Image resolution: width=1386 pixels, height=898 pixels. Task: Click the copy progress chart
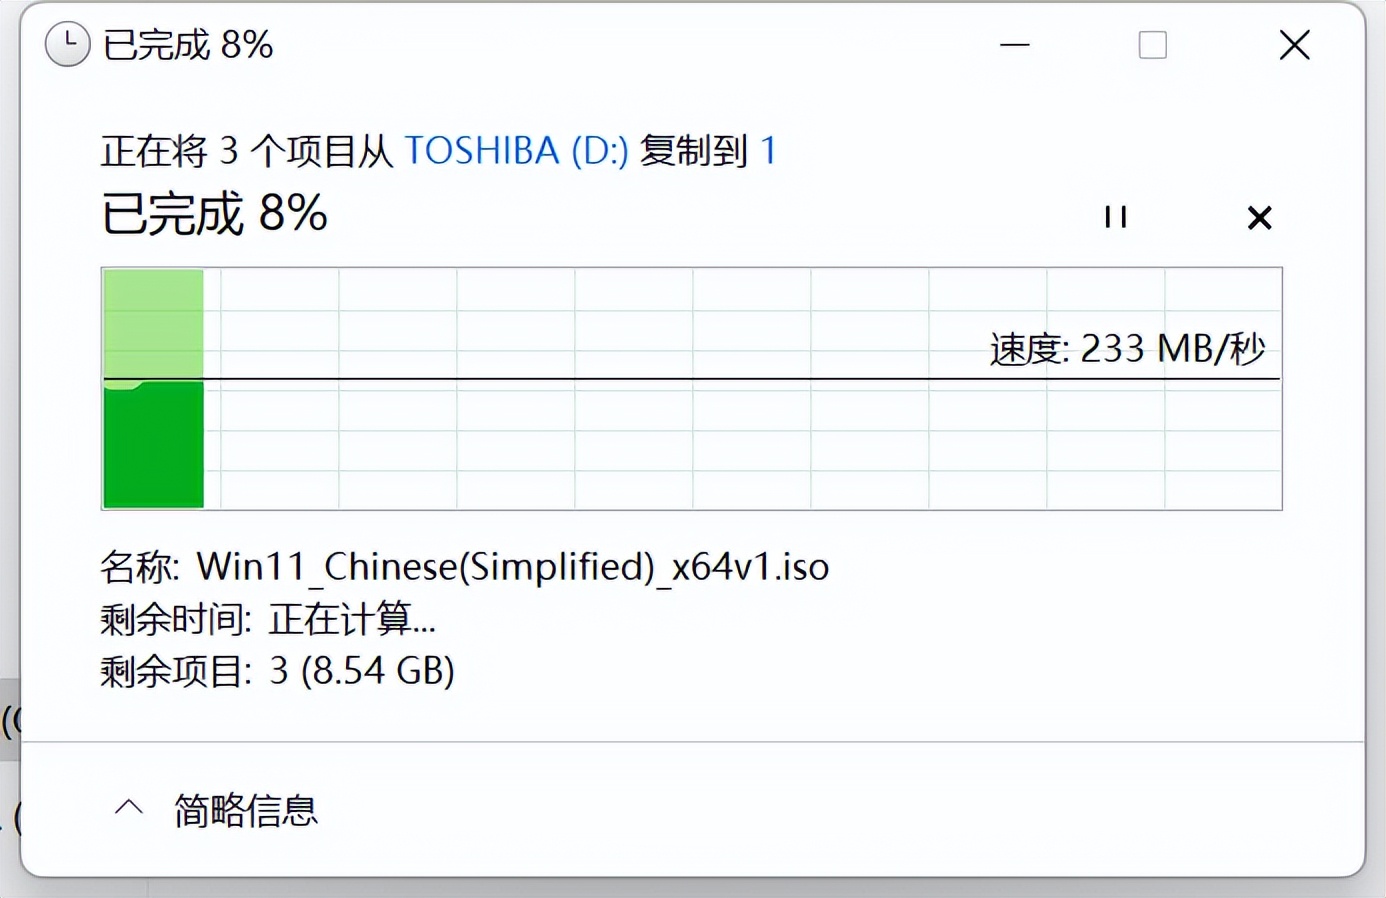690,387
